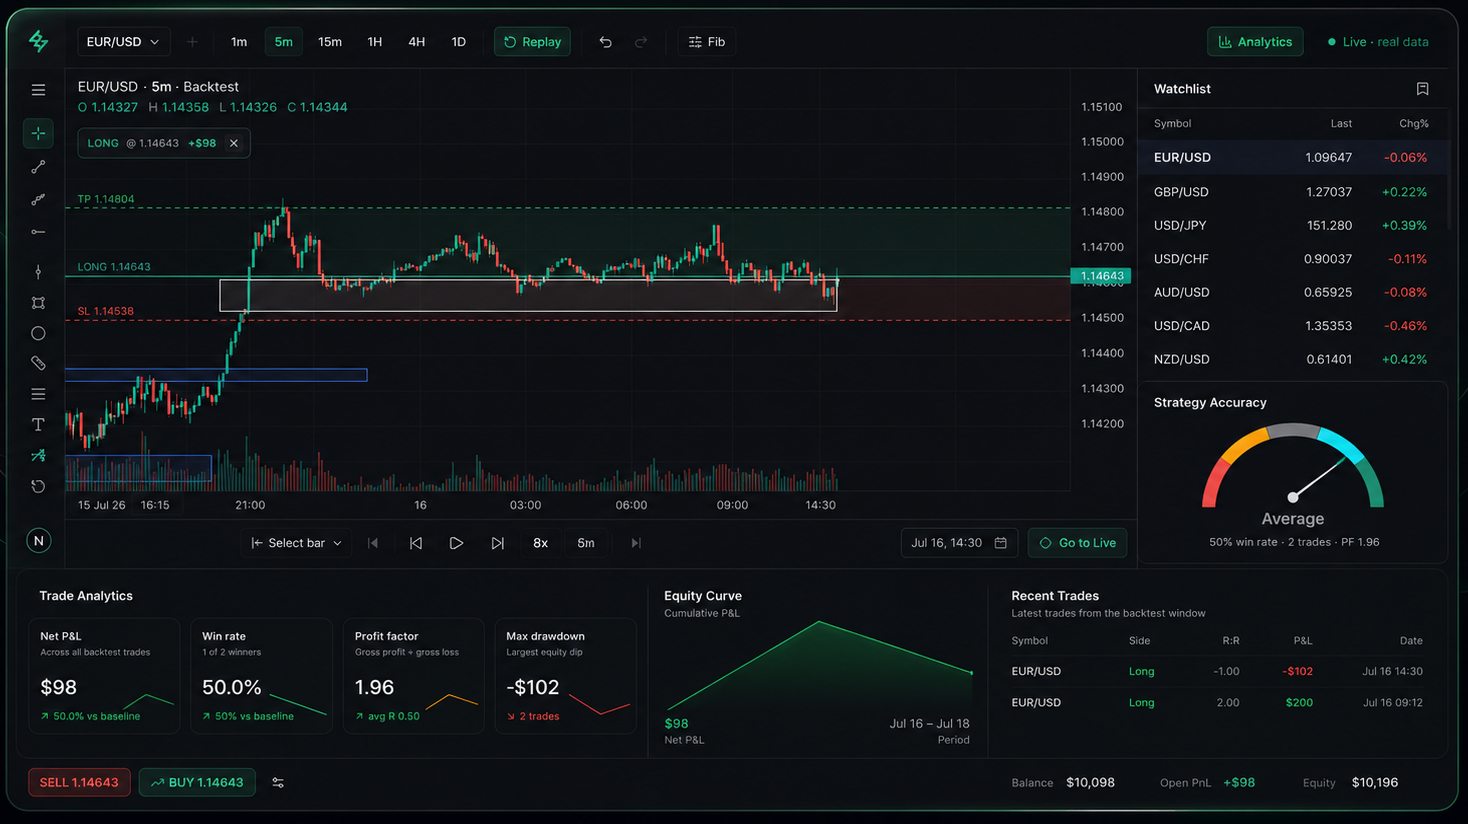Viewport: 1468px width, 824px height.
Task: Click the Live real data status indicator
Action: (x=1378, y=42)
